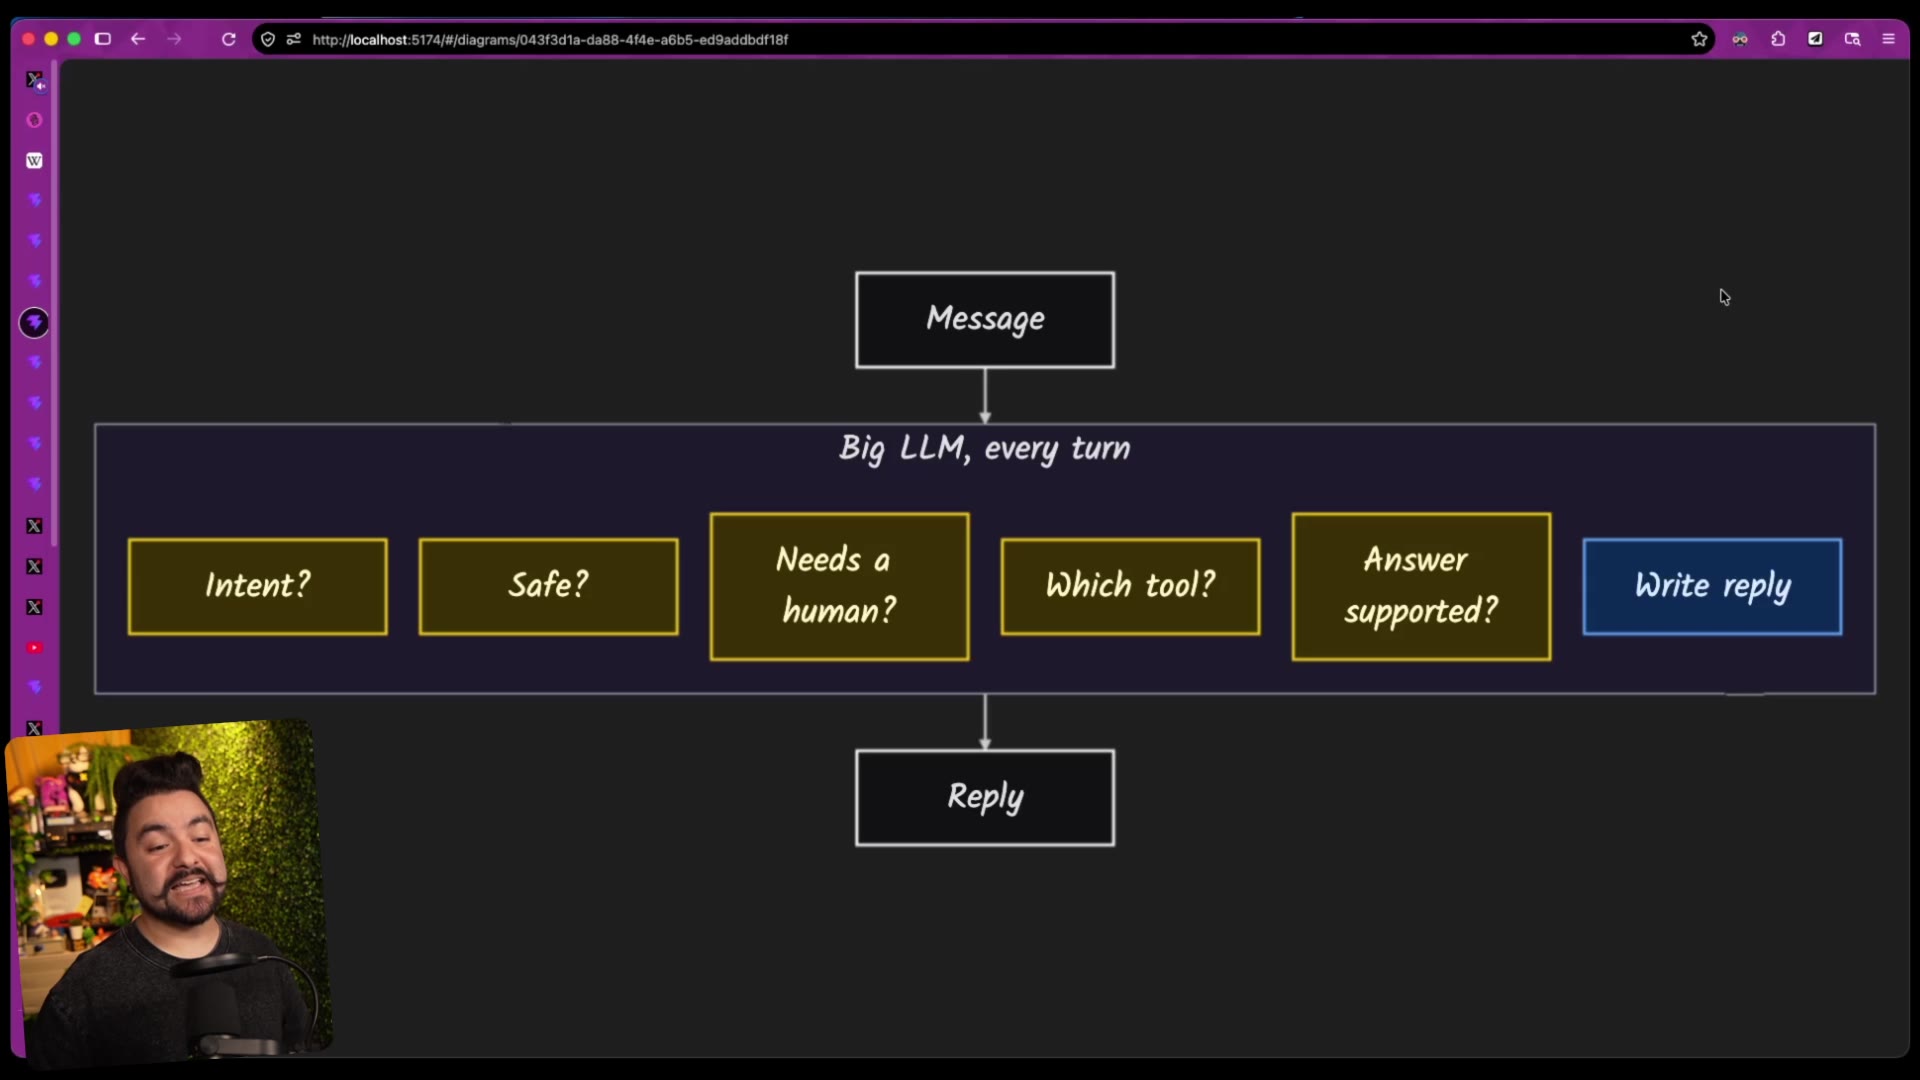Image resolution: width=1920 pixels, height=1080 pixels.
Task: Open the tab search folder icon
Action: coord(1852,39)
